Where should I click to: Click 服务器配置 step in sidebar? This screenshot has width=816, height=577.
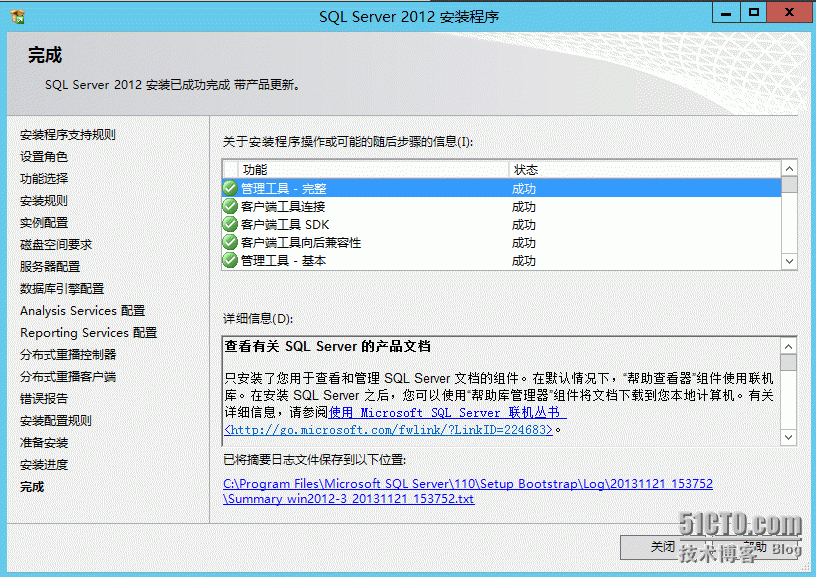[x=50, y=266]
